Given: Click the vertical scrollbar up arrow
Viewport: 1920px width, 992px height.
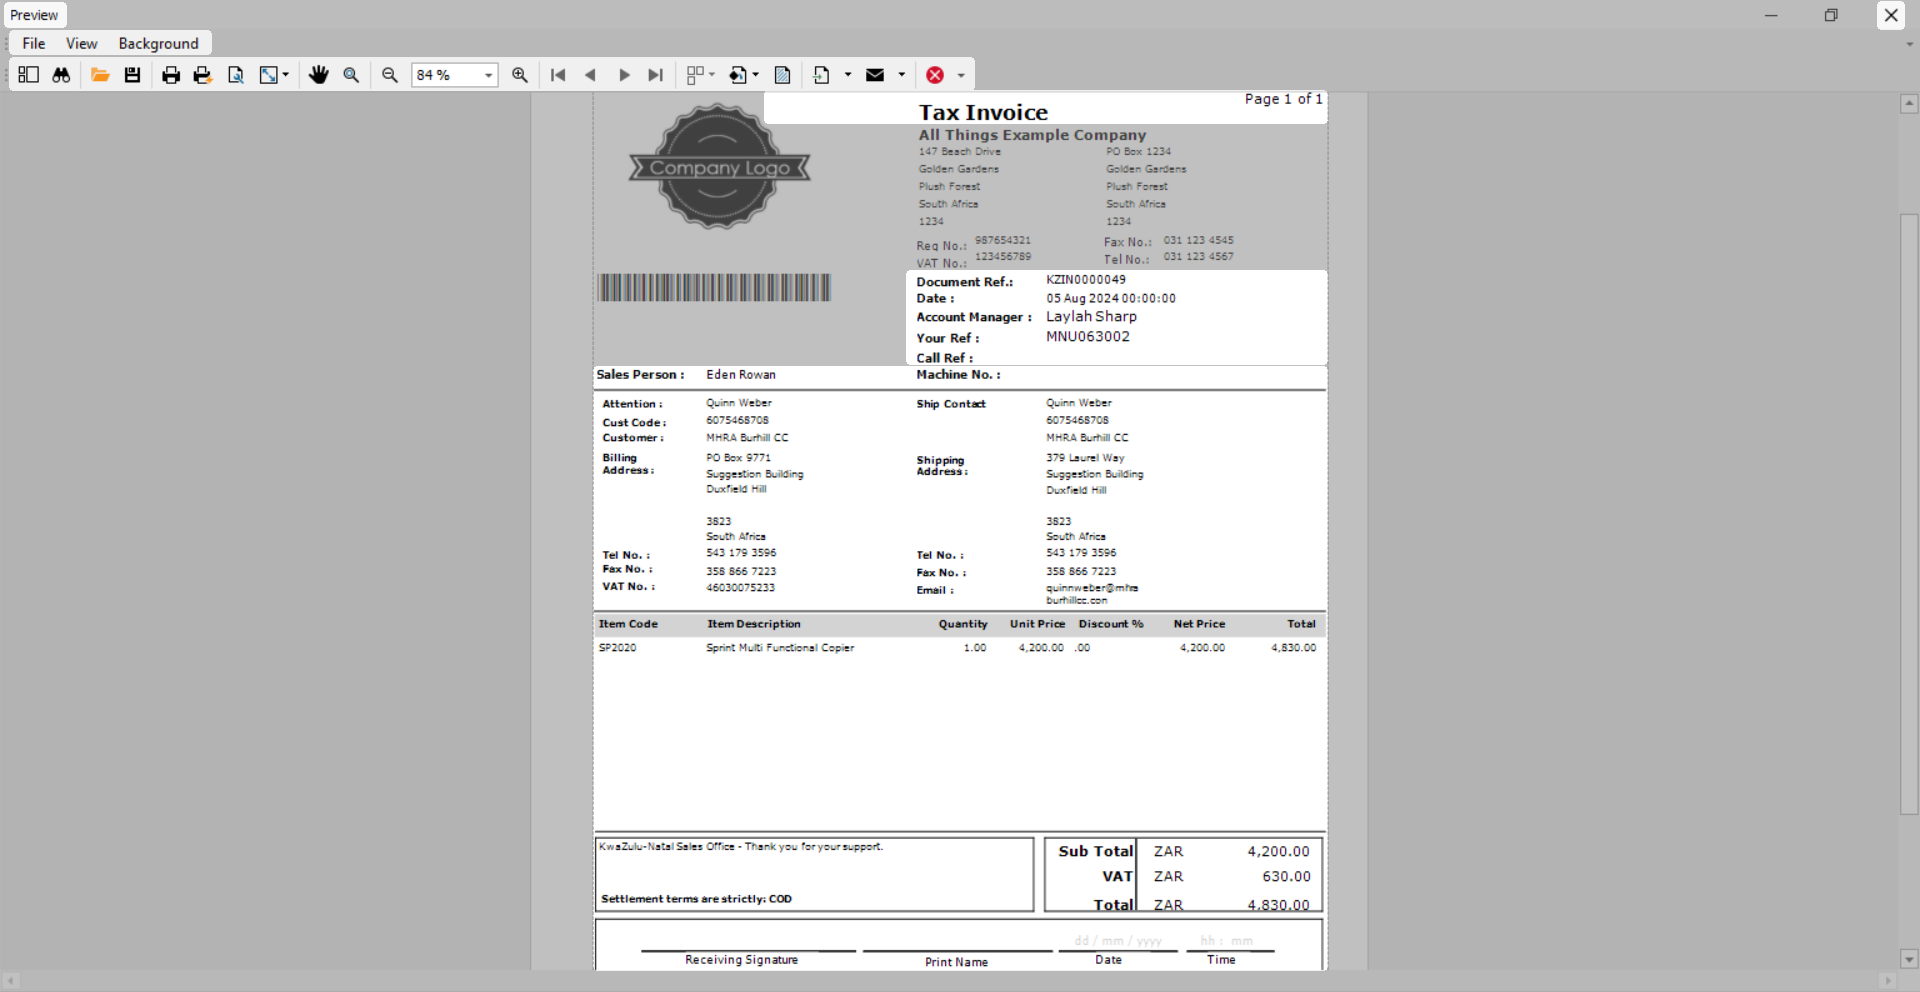Looking at the screenshot, I should coord(1909,103).
